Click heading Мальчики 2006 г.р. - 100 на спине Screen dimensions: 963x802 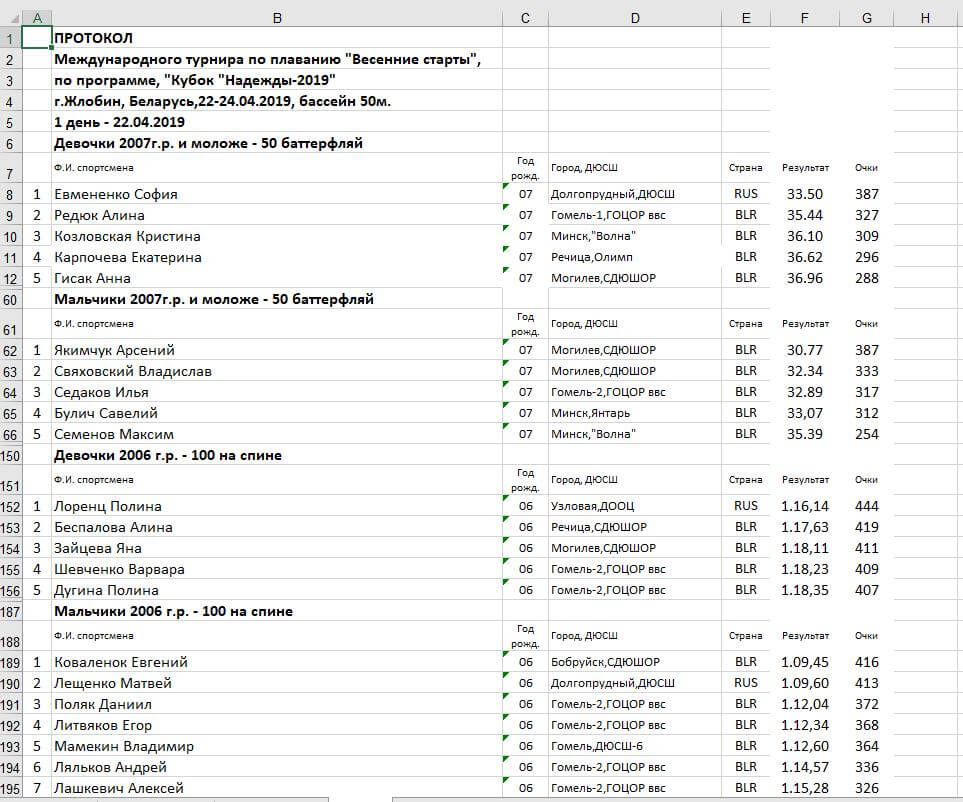click(174, 612)
